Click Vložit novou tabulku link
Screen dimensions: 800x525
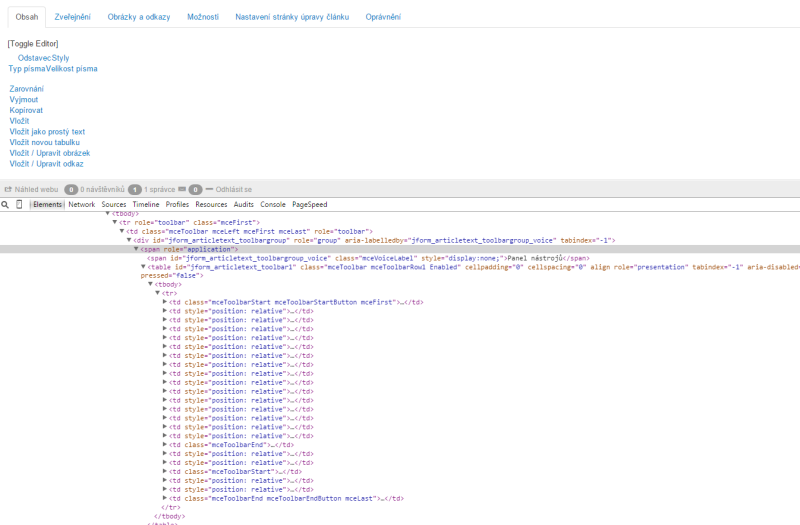tap(44, 142)
